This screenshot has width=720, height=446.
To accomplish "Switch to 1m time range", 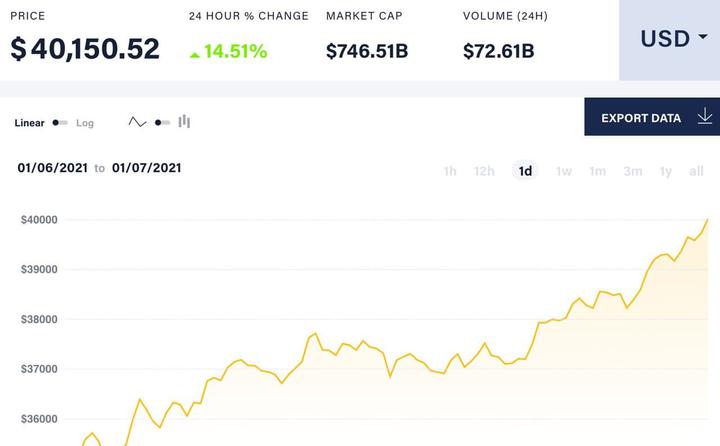I will pyautogui.click(x=597, y=171).
